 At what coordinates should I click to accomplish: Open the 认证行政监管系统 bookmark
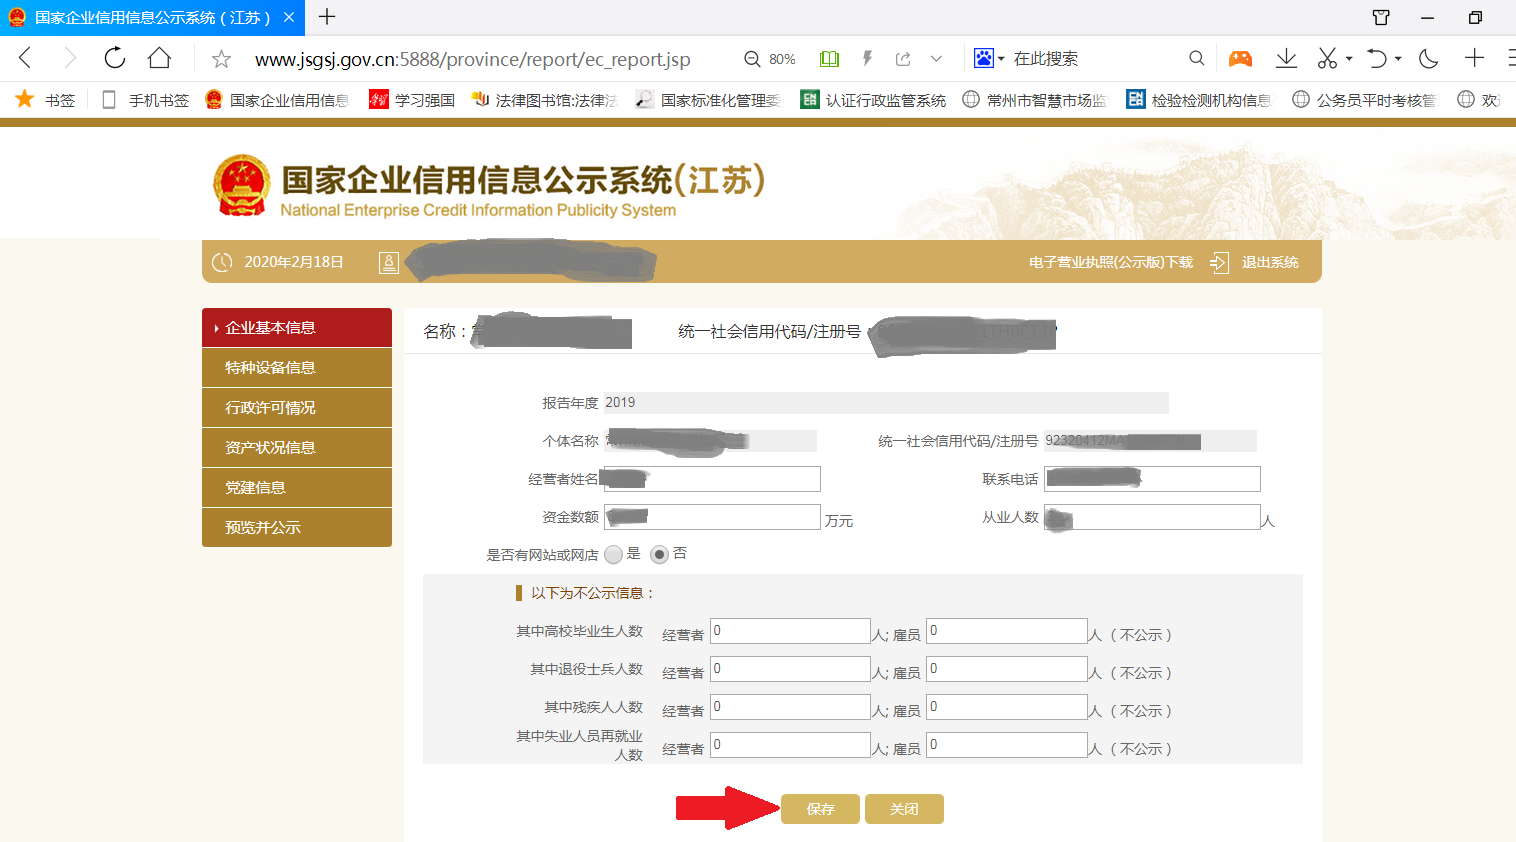[x=873, y=99]
